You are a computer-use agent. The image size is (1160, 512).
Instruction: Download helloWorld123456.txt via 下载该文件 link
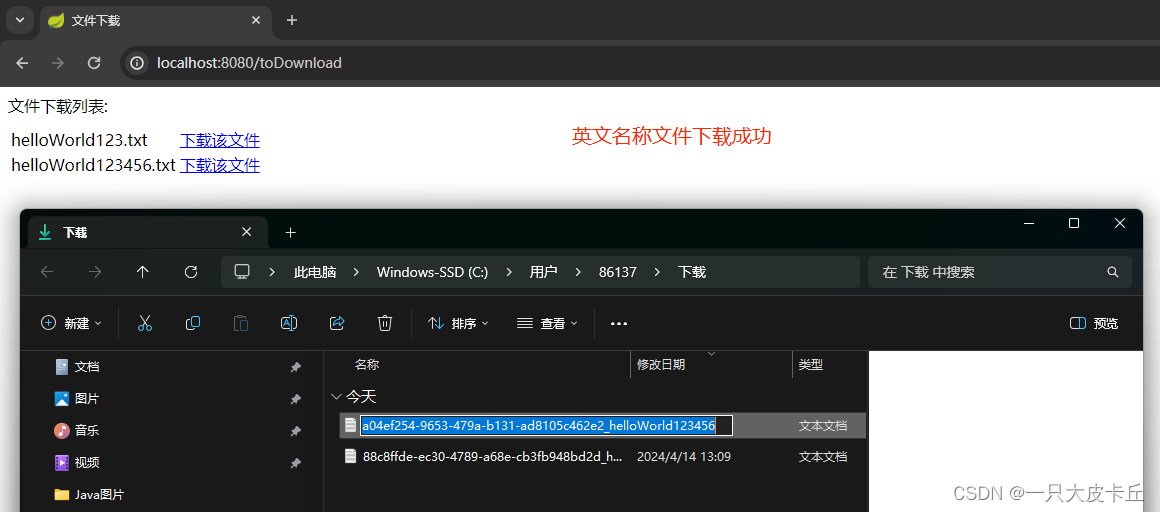click(220, 165)
